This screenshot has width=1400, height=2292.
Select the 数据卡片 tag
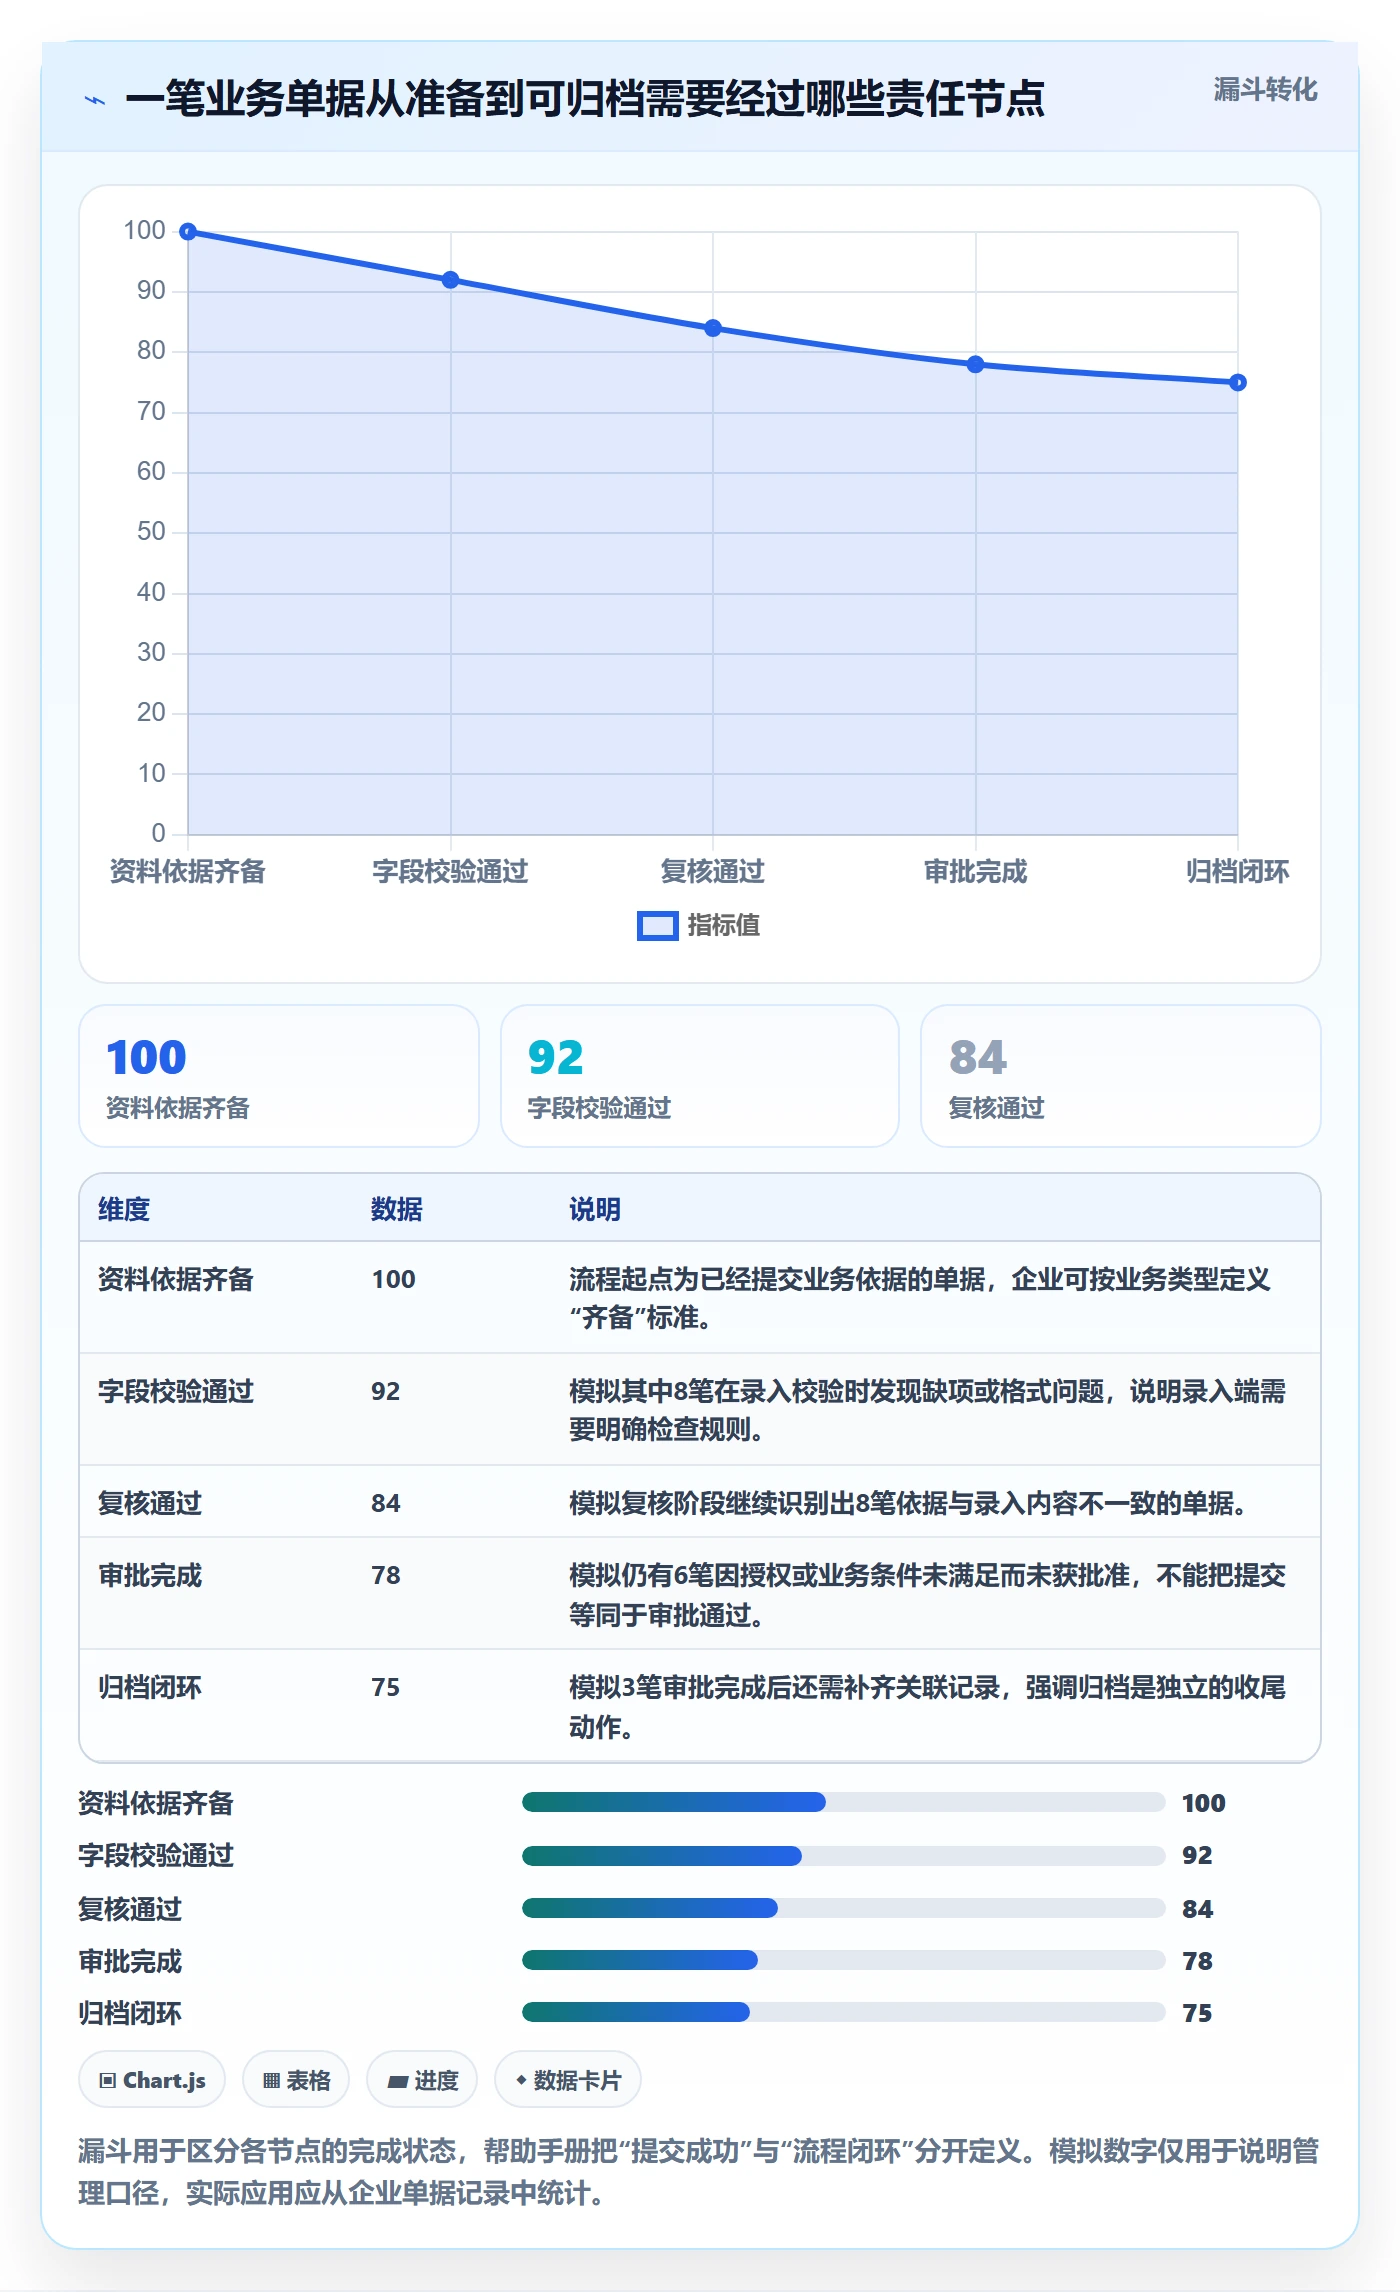pyautogui.click(x=568, y=2080)
